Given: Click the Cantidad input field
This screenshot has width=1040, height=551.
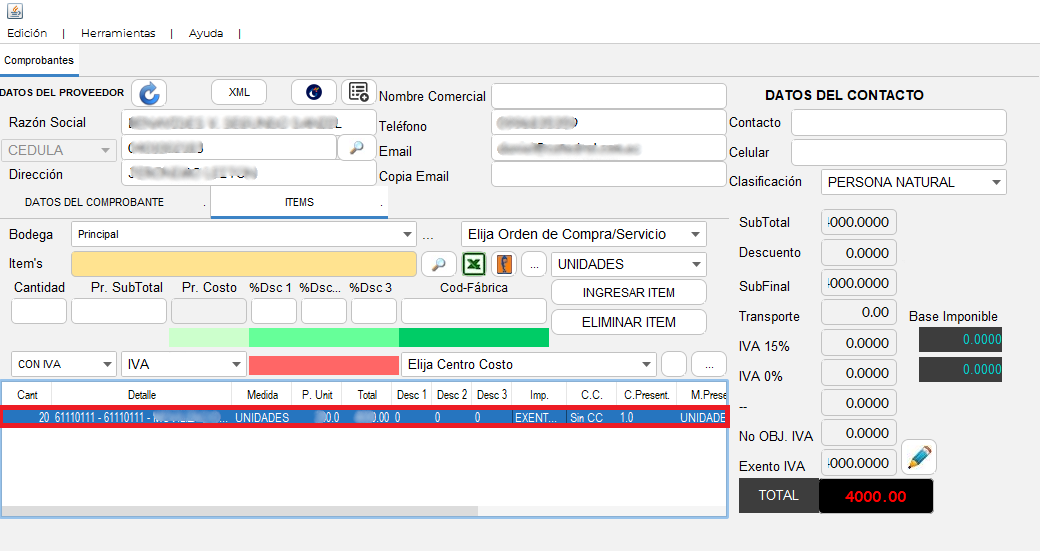Looking at the screenshot, I should pos(39,311).
